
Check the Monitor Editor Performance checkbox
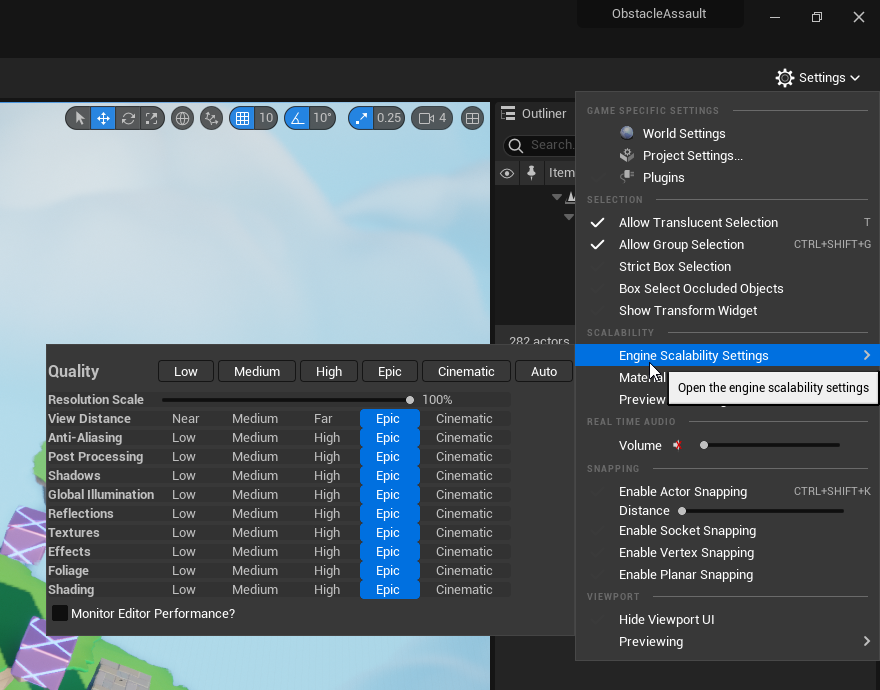tap(60, 613)
